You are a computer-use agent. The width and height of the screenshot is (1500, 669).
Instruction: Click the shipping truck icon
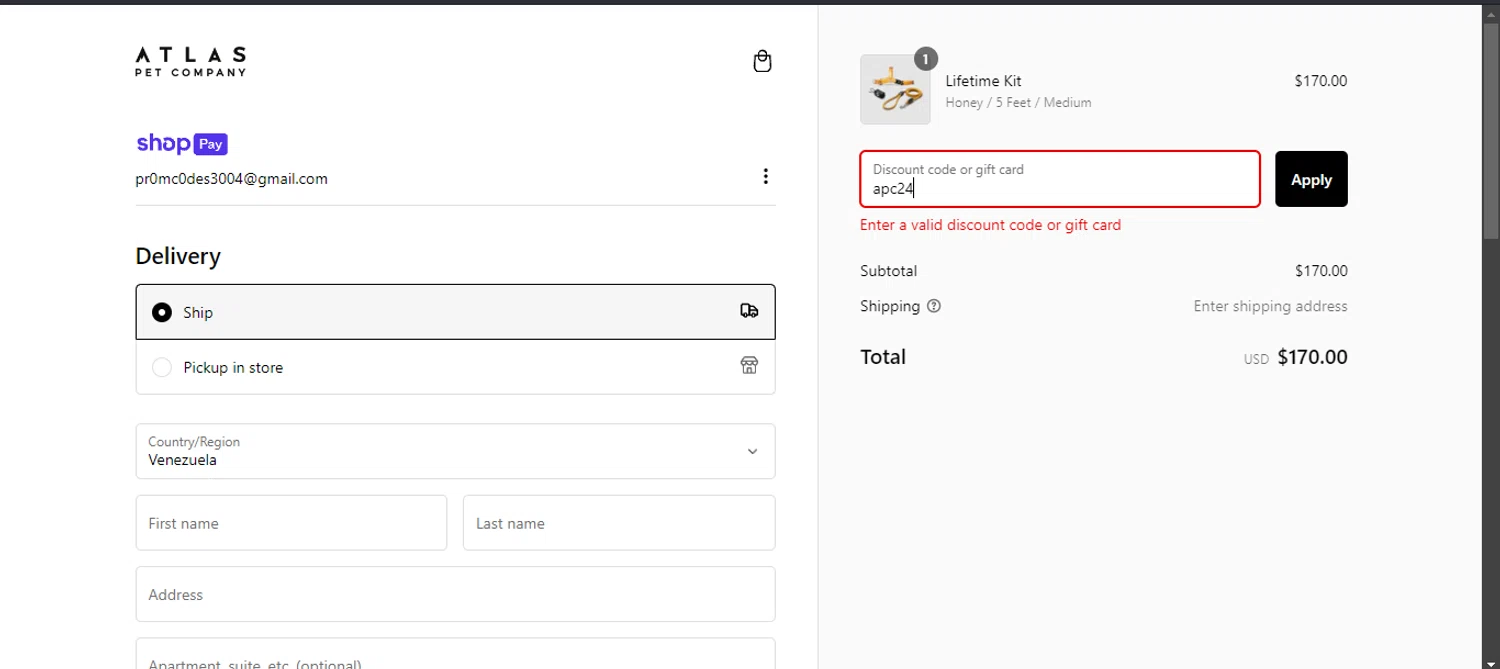pyautogui.click(x=749, y=311)
